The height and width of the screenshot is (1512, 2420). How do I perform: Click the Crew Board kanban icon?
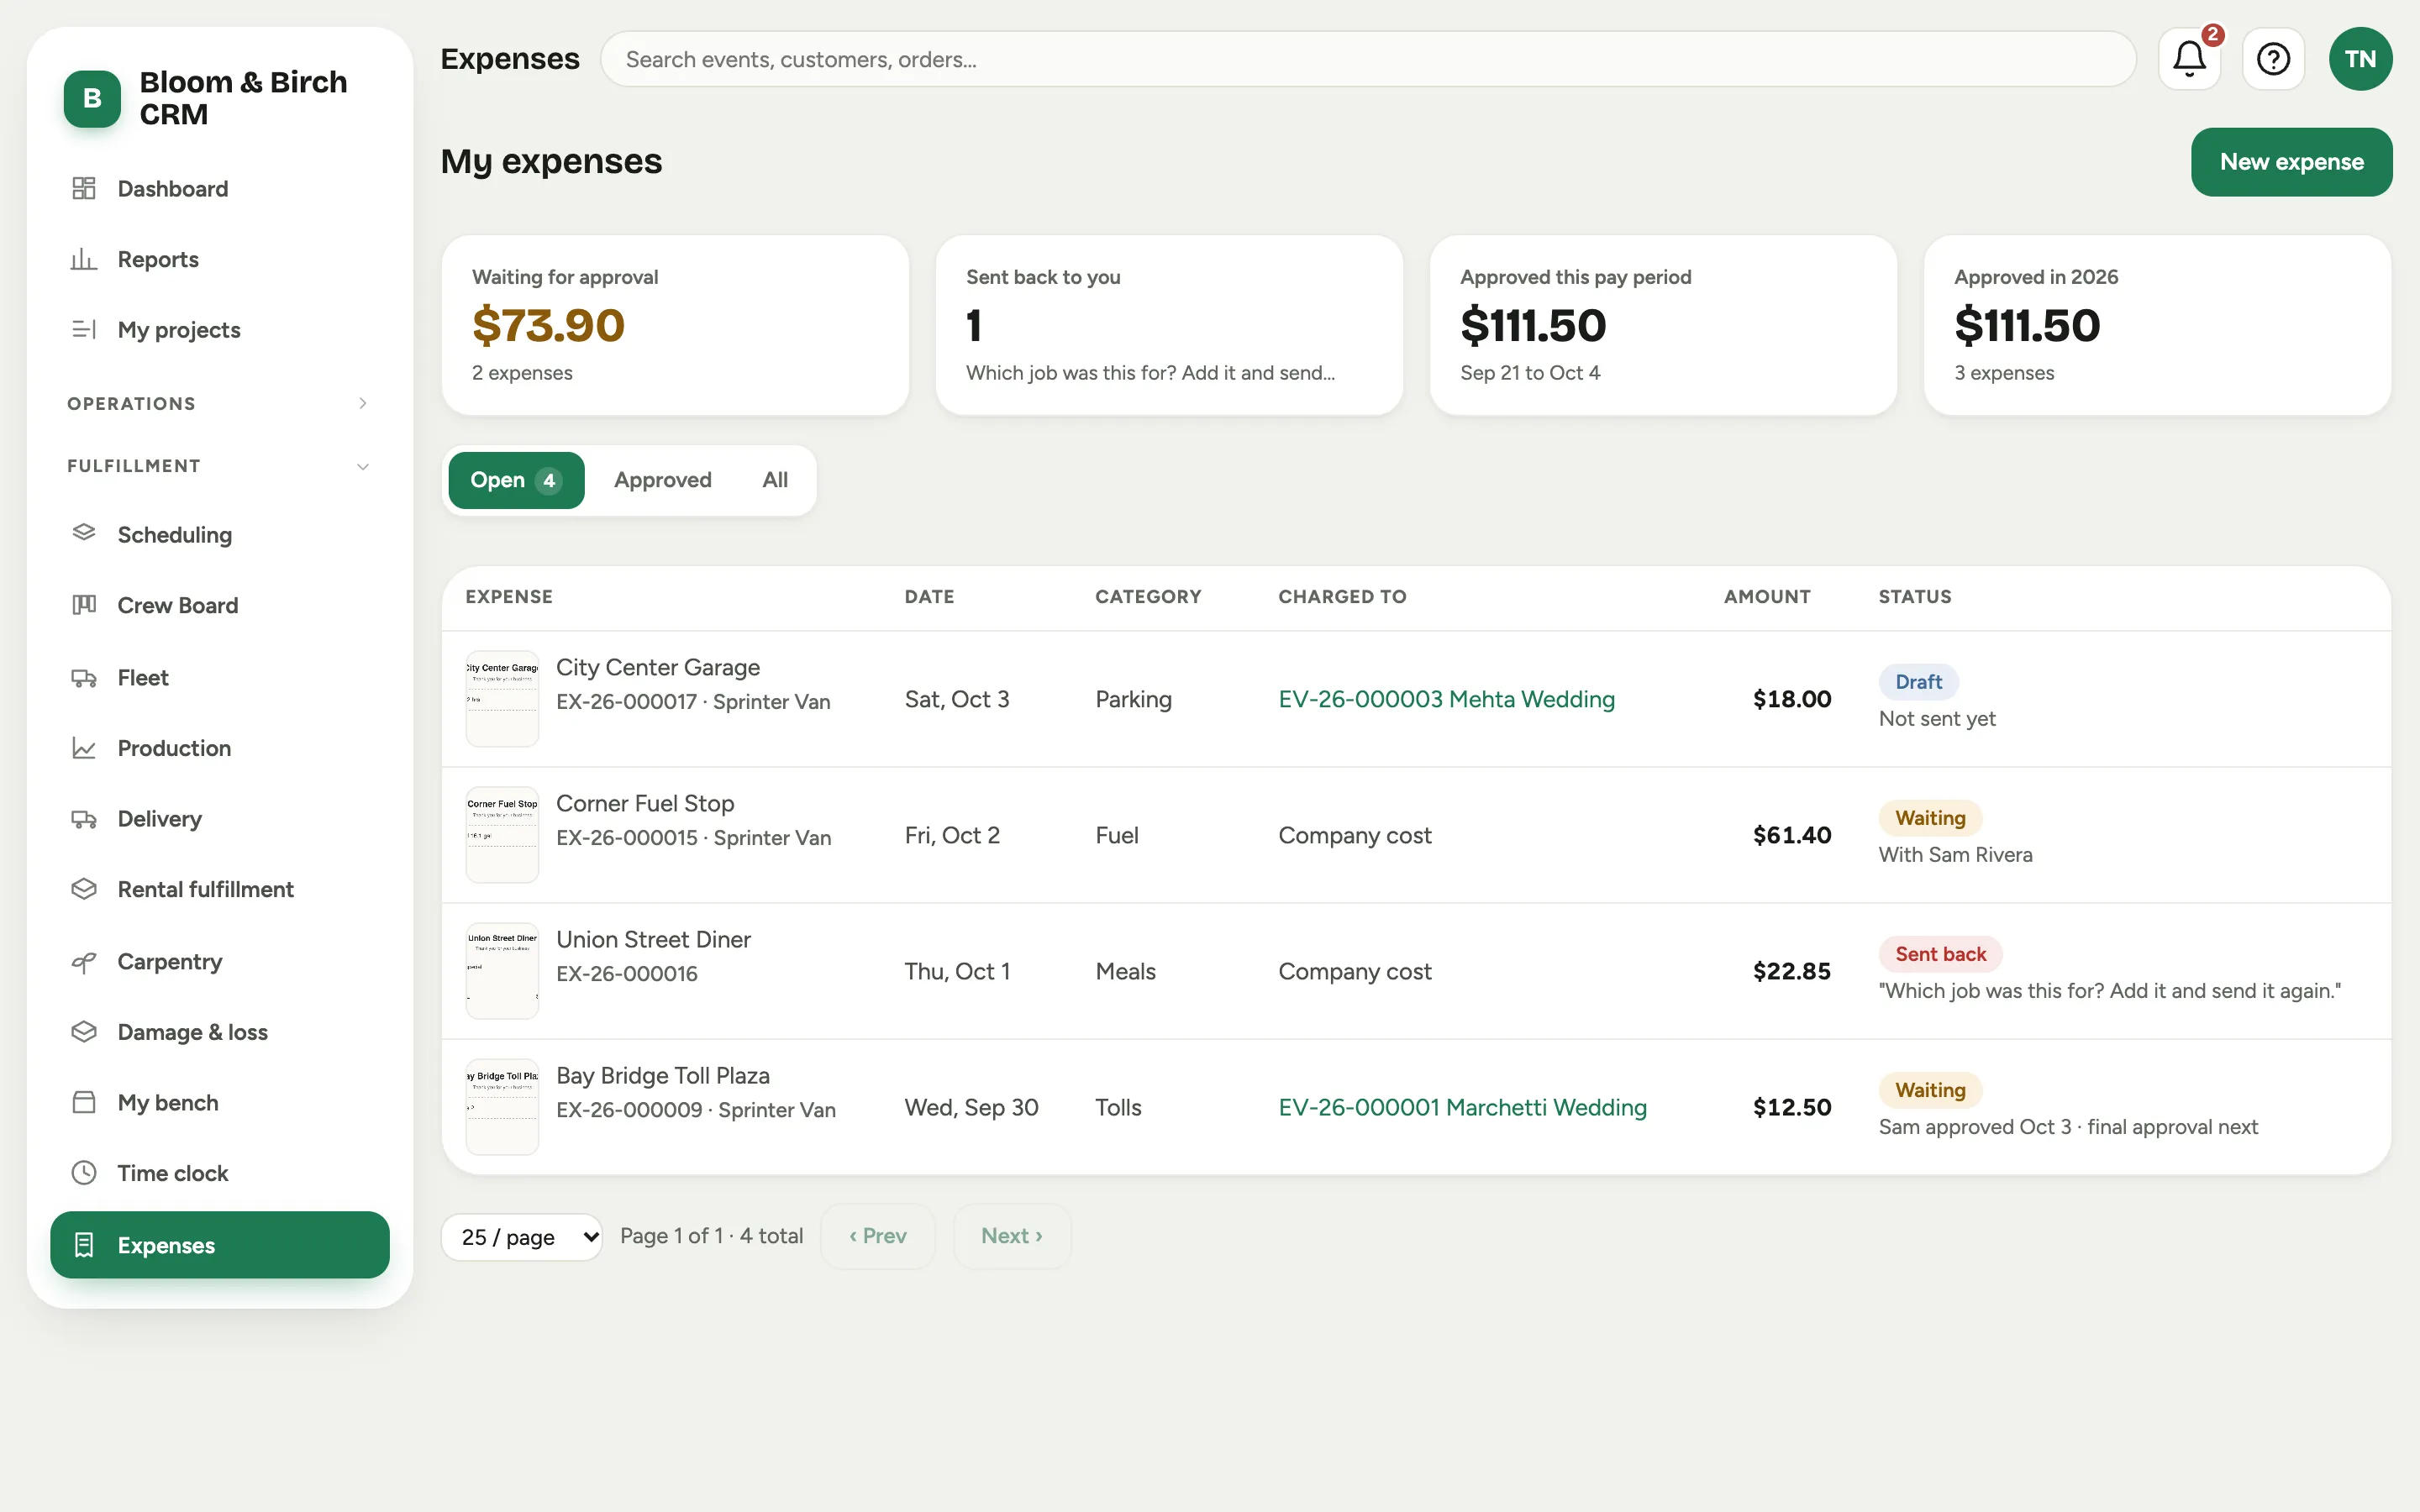click(x=84, y=605)
